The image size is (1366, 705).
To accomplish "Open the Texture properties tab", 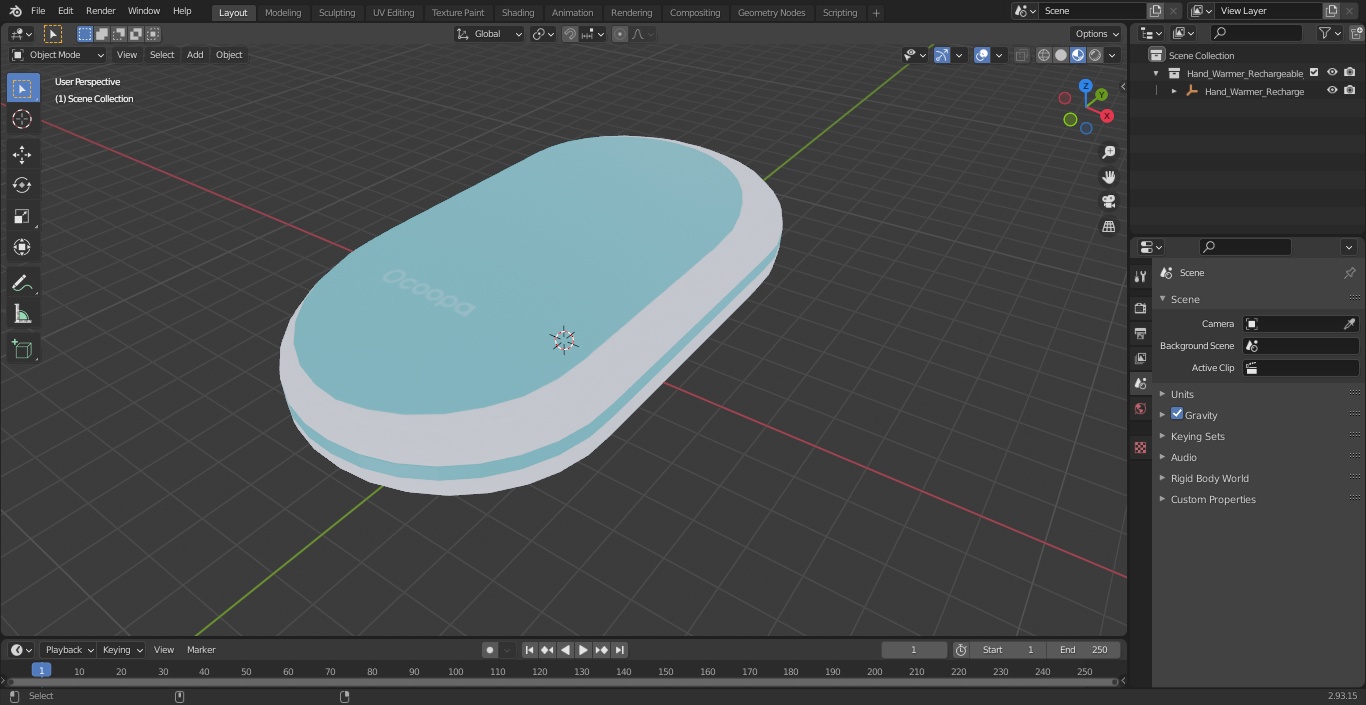I will click(1140, 447).
